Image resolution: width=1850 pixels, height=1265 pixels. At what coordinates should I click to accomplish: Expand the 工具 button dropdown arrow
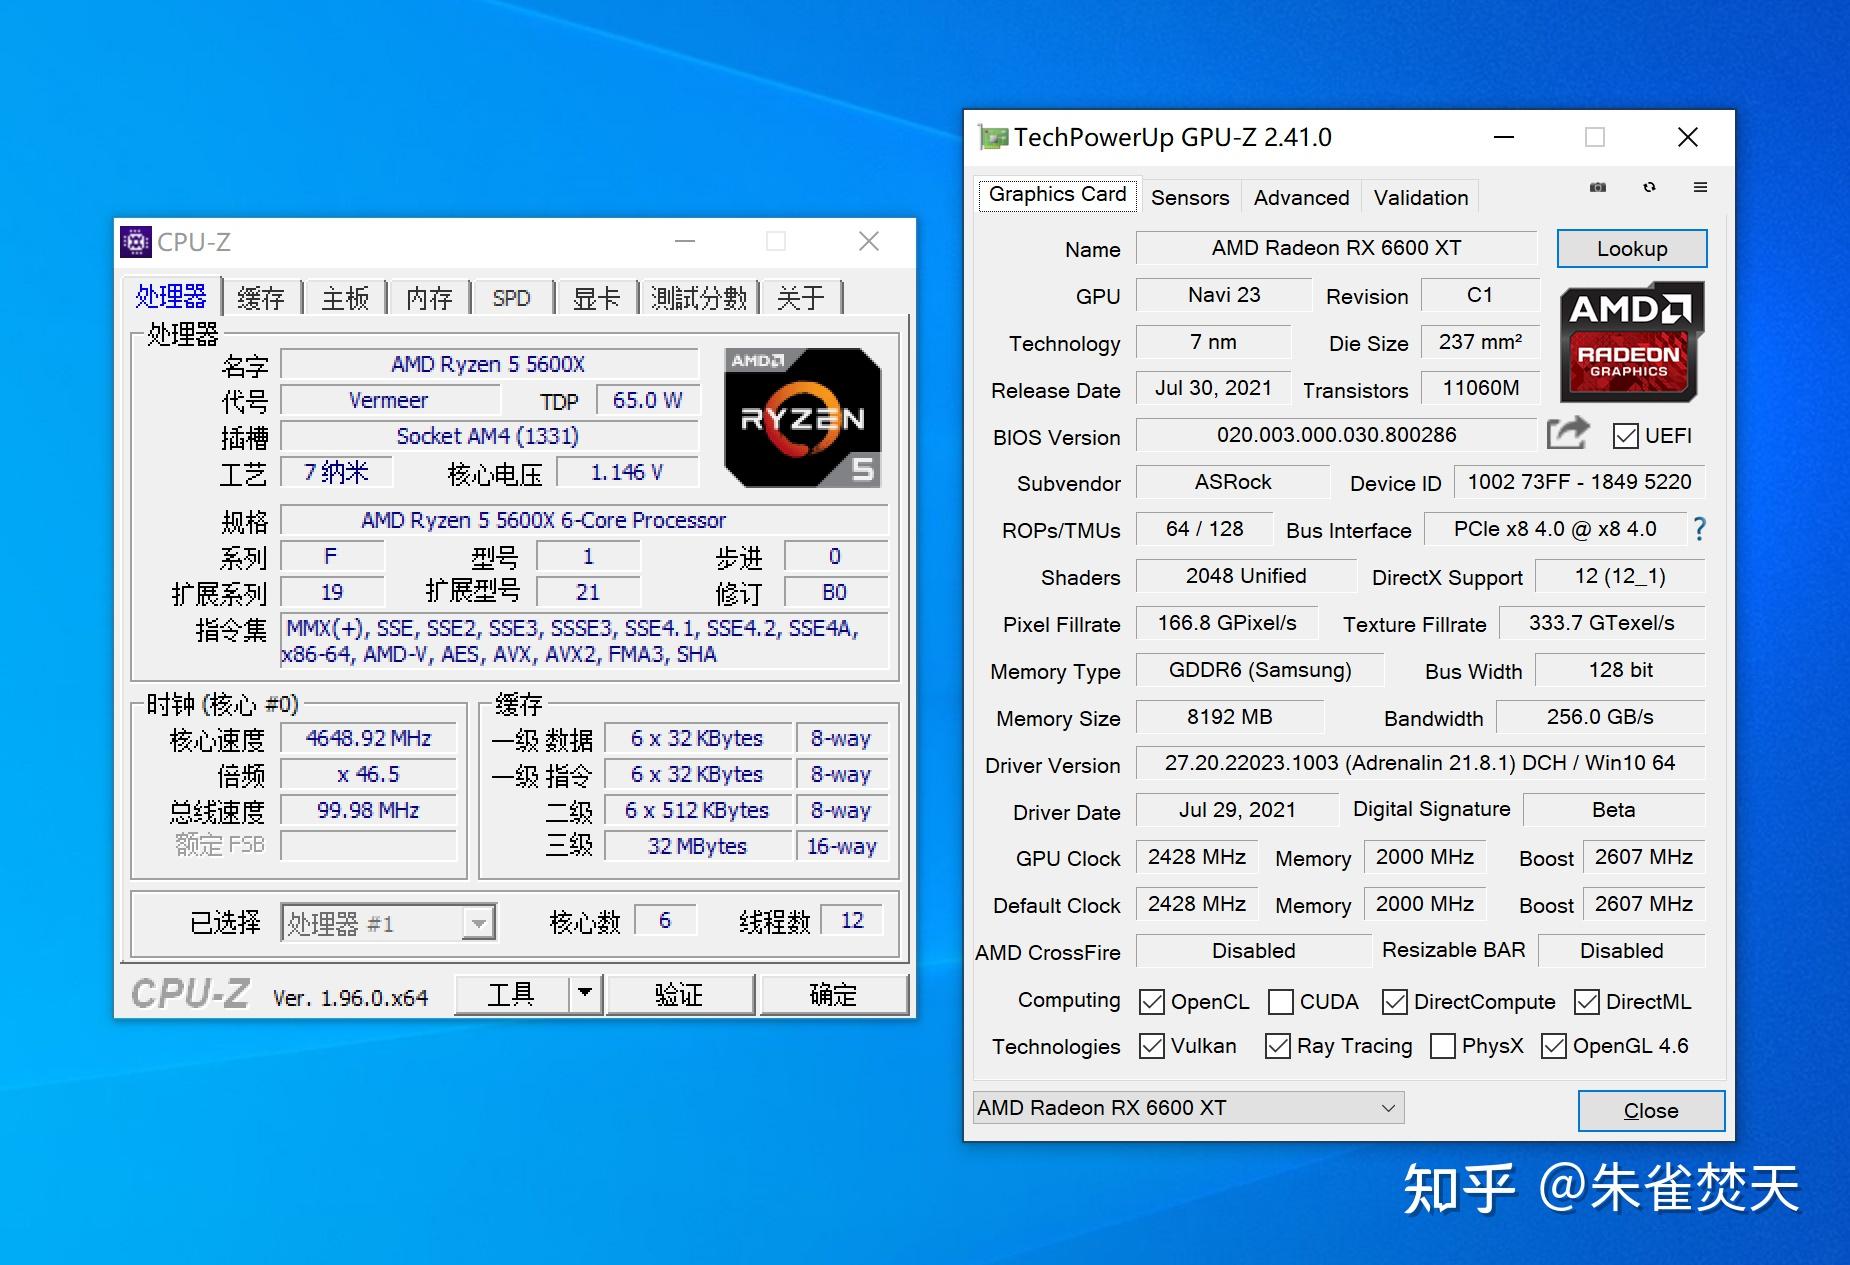coord(585,994)
